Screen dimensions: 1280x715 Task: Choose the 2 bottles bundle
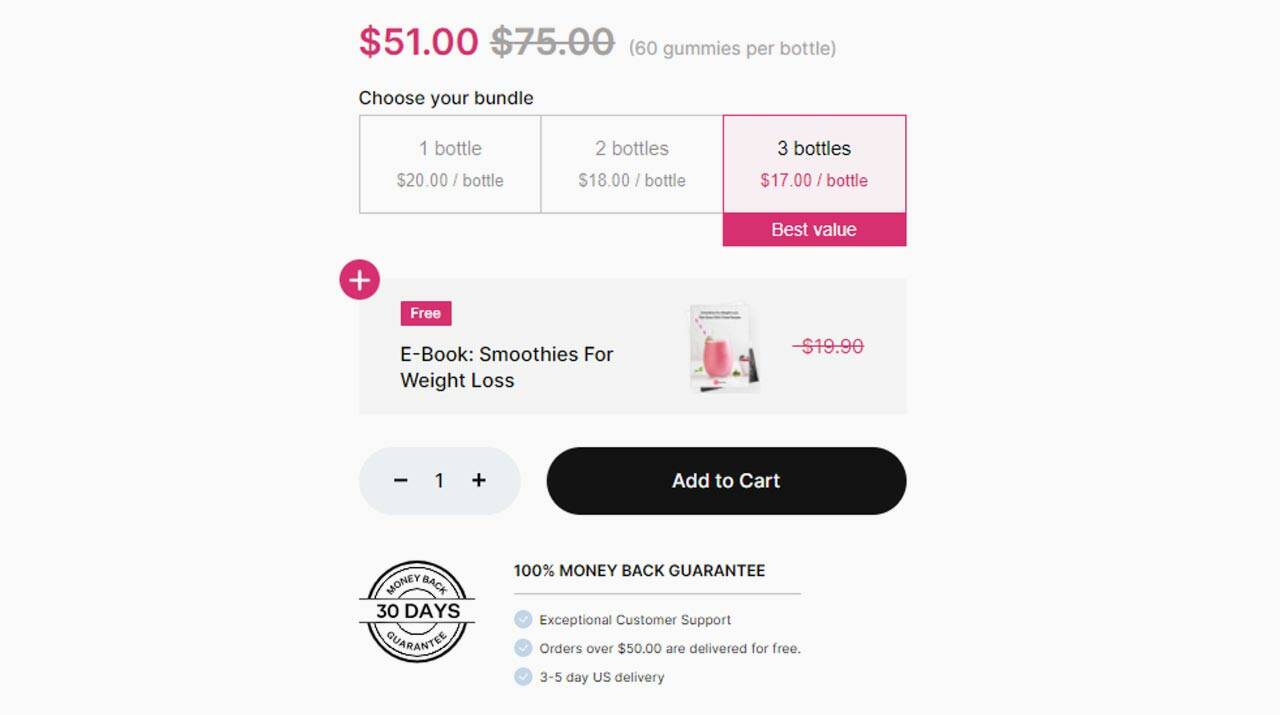click(x=632, y=164)
